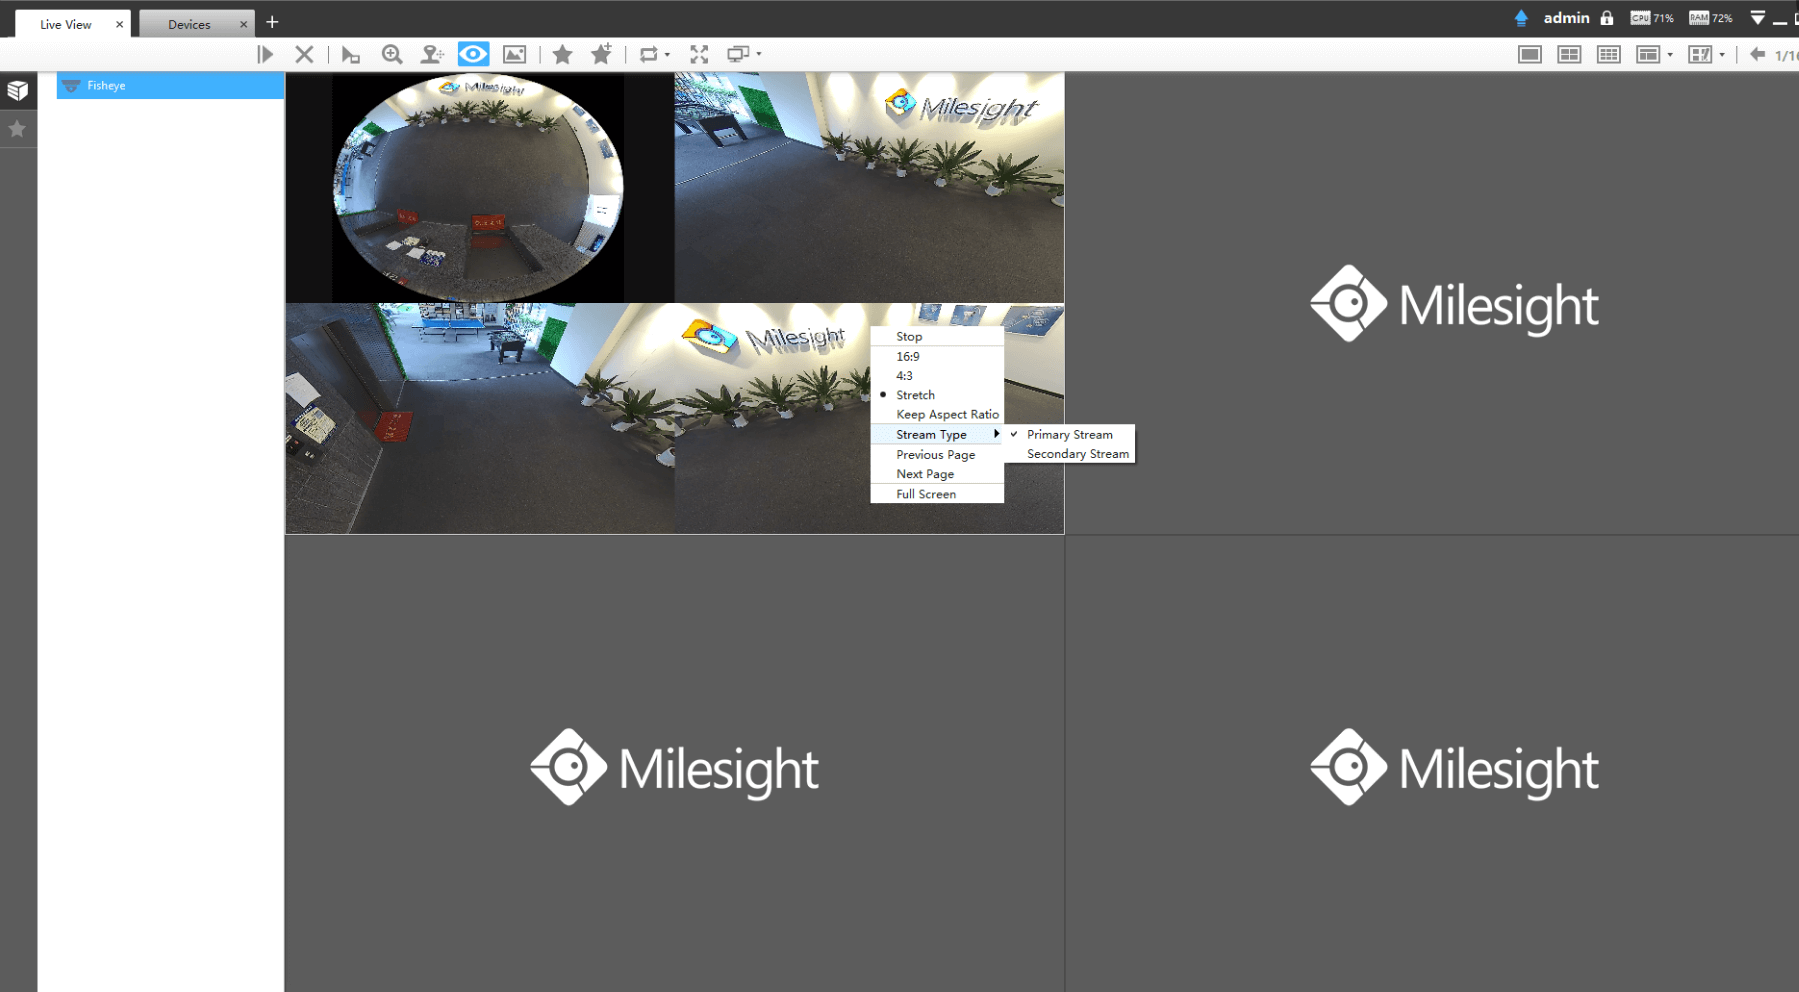This screenshot has width=1799, height=992.
Task: Select single-window layout icon
Action: click(x=1530, y=54)
